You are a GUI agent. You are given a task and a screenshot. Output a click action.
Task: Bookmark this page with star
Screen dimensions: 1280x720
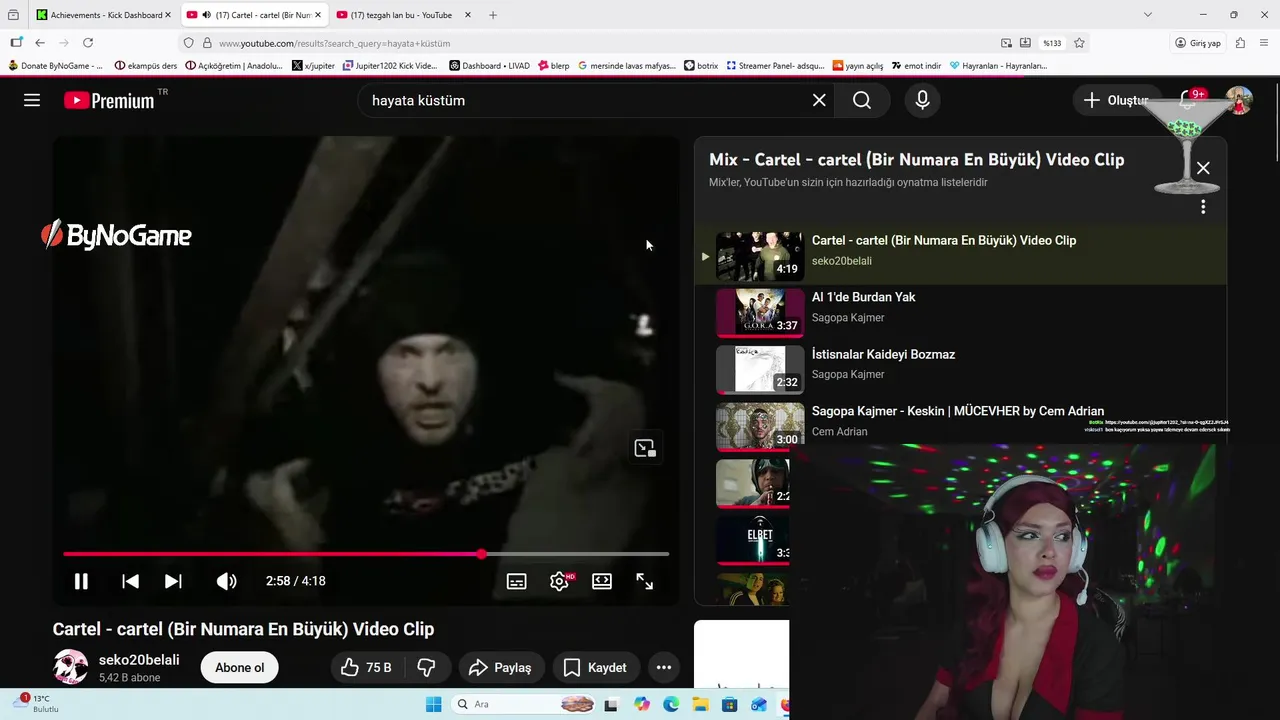coord(1079,43)
